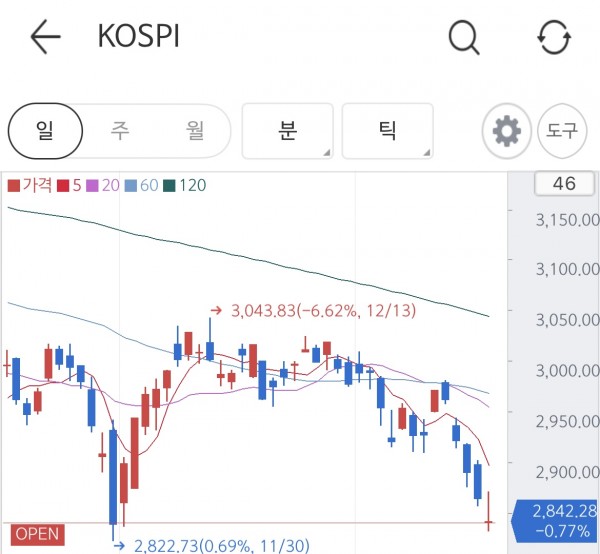Open the search magnifier icon

464,37
